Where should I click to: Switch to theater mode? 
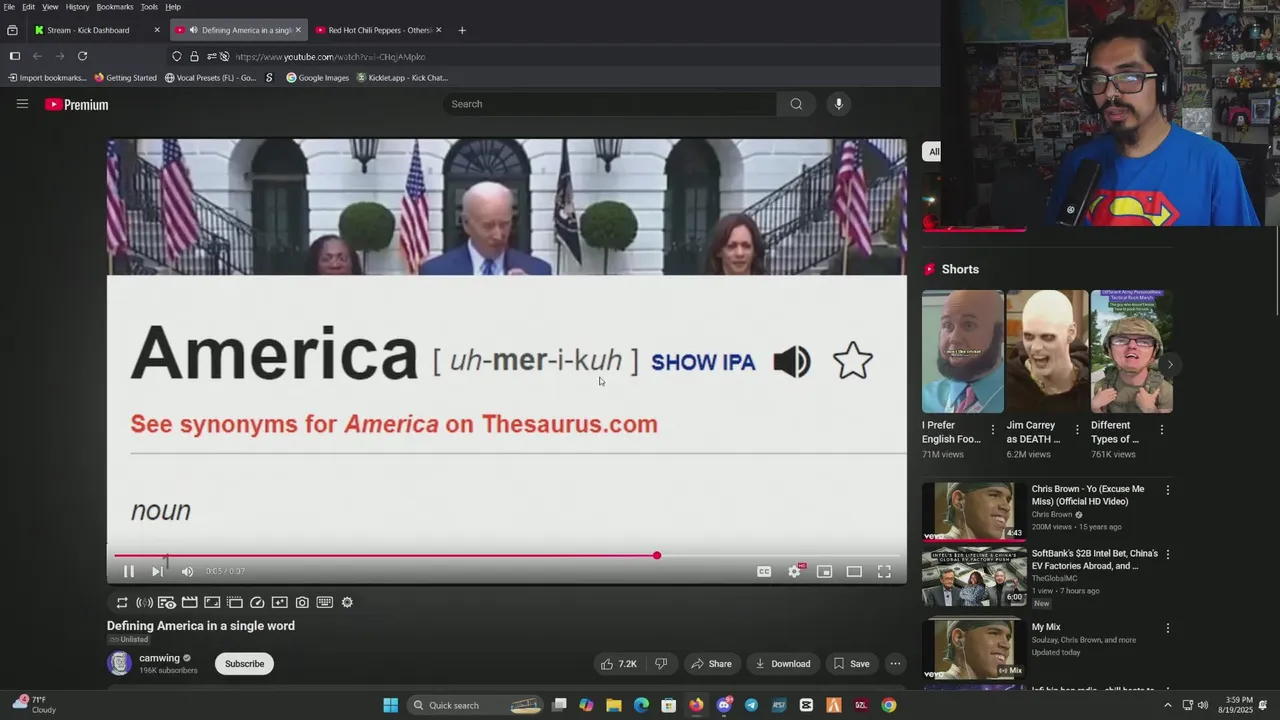(854, 571)
